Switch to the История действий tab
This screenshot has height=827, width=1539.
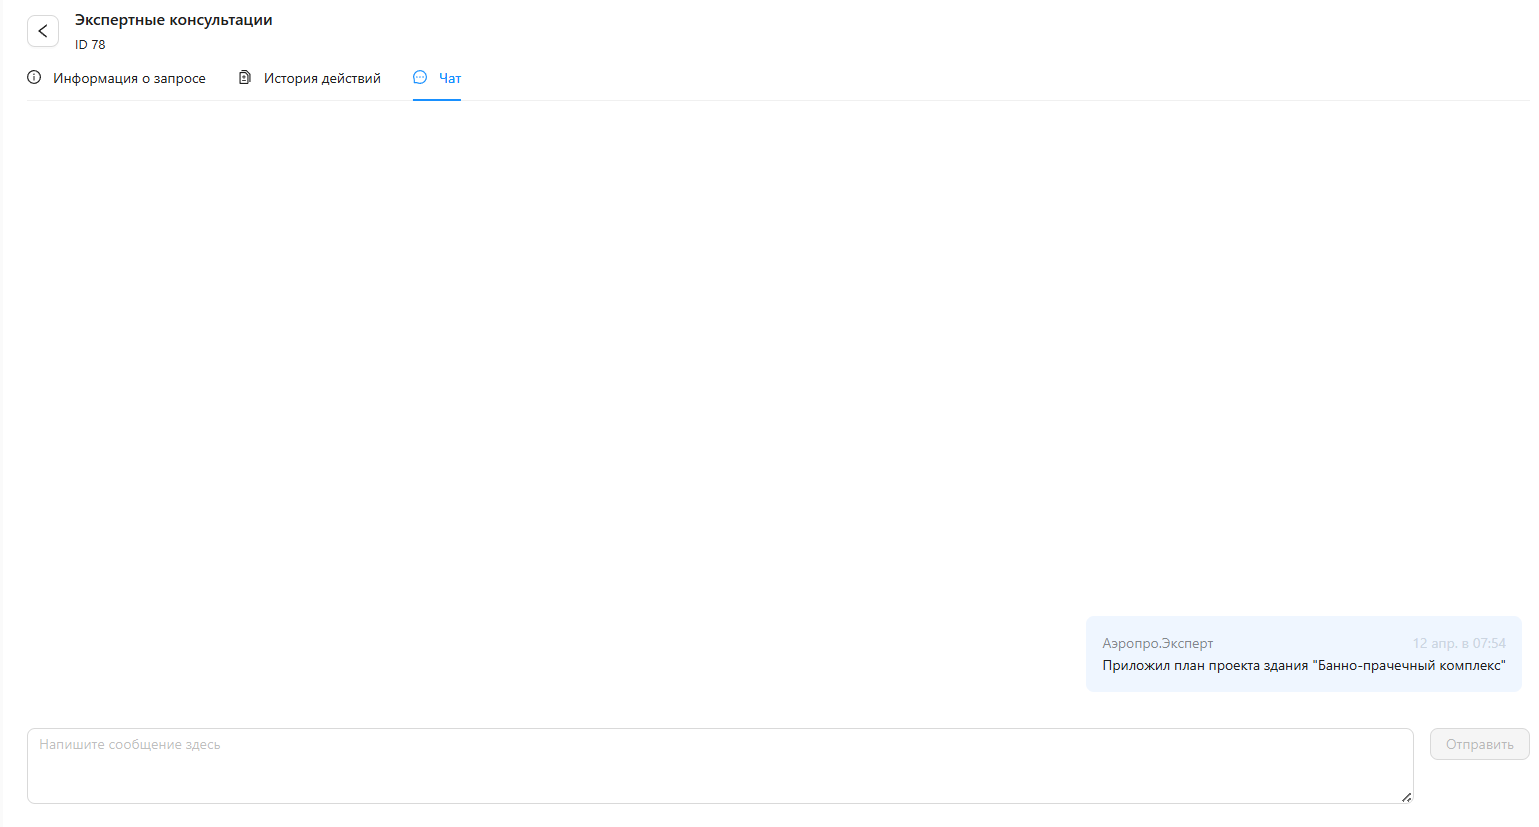[322, 78]
